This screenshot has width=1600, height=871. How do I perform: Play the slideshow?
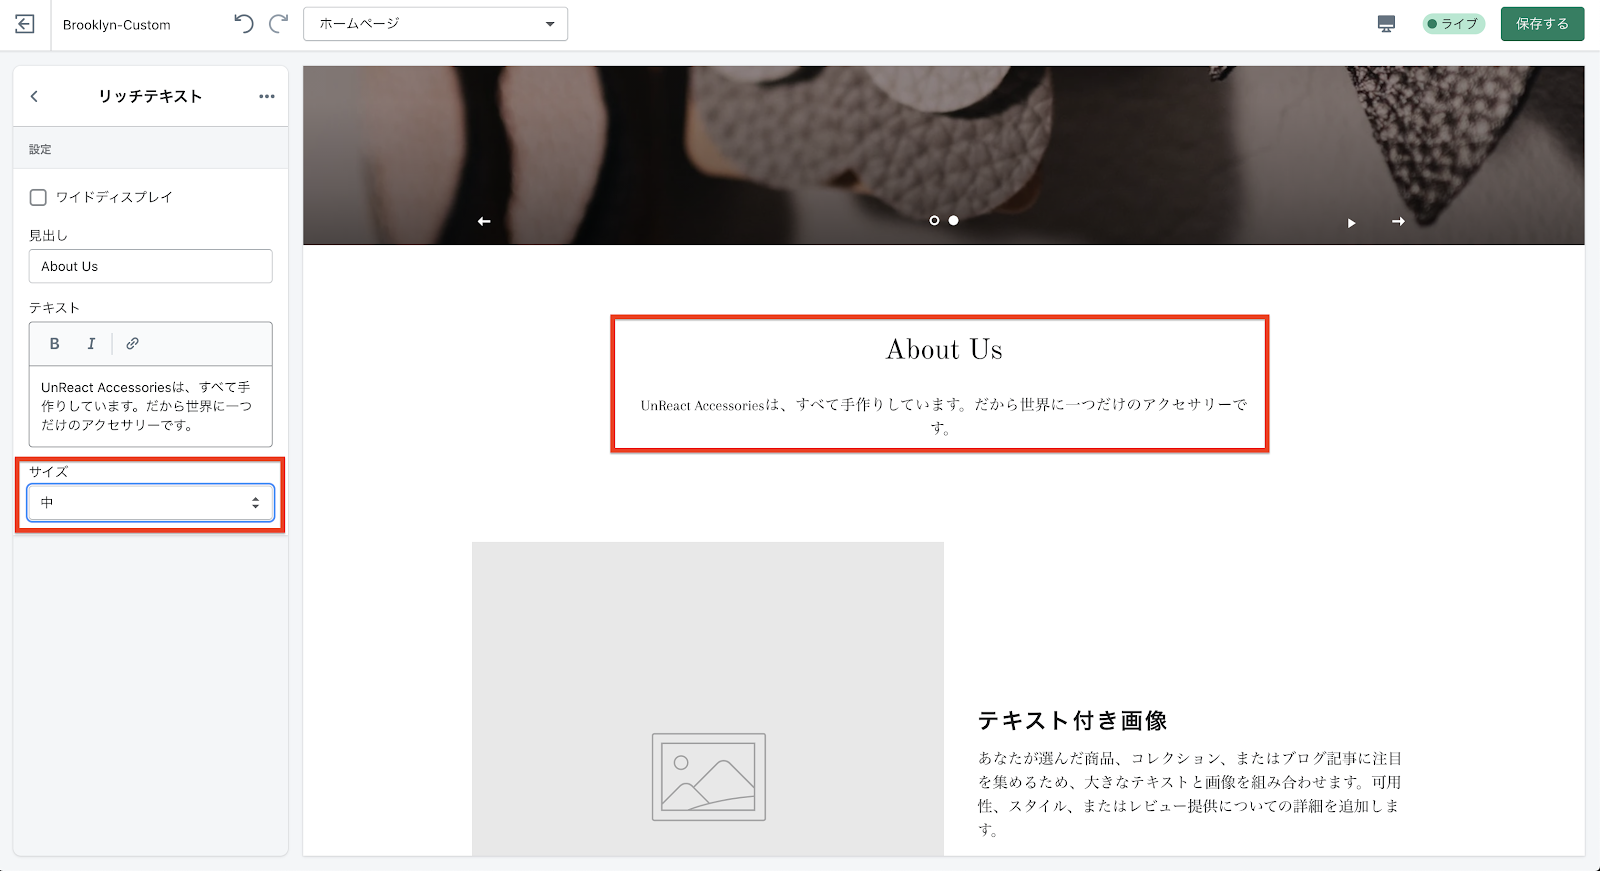tap(1351, 223)
